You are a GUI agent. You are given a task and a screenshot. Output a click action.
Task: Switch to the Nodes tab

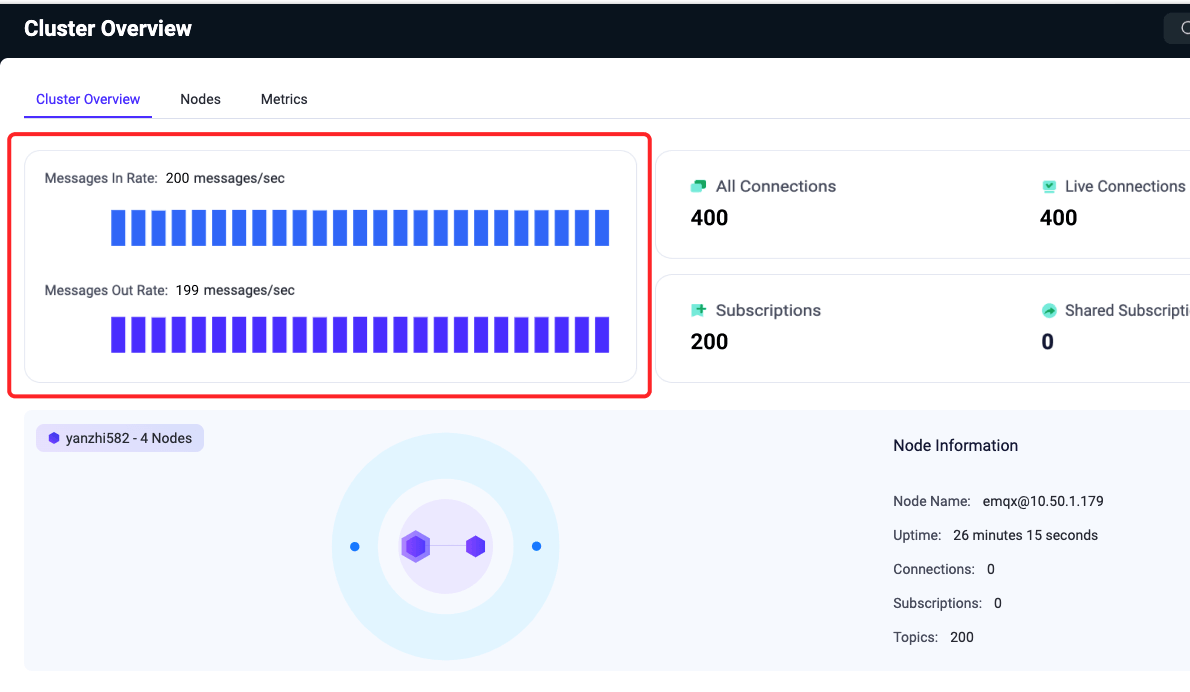click(200, 100)
